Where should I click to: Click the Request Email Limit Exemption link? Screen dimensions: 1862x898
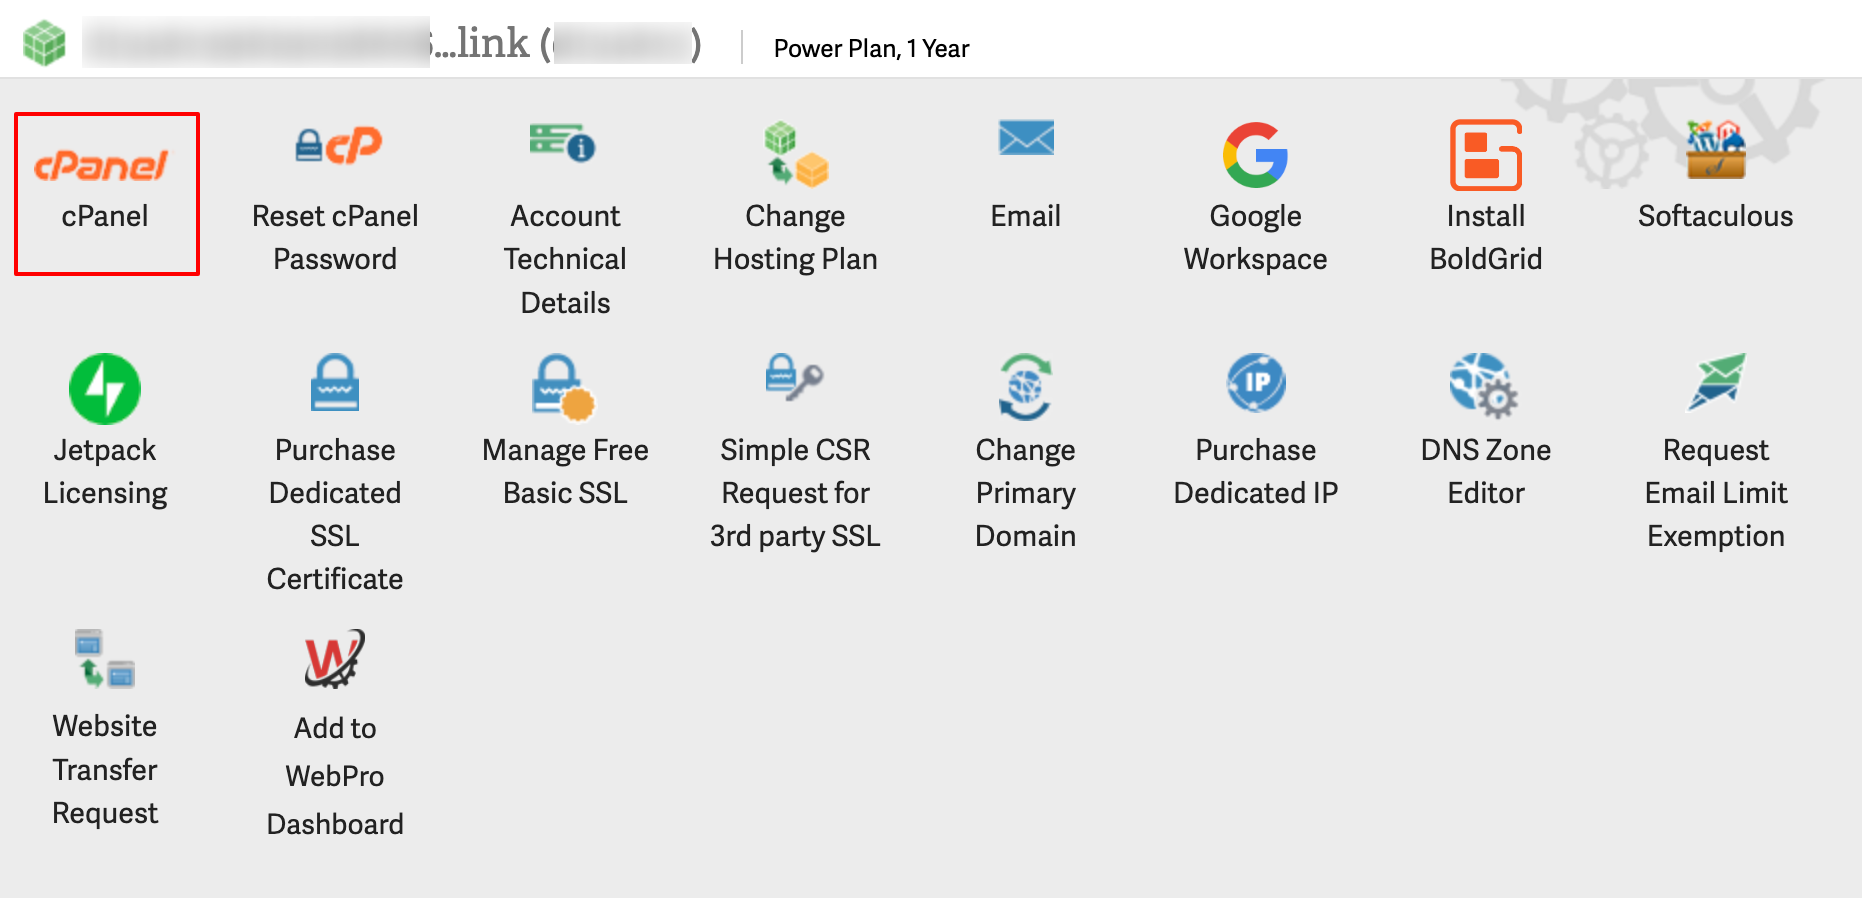point(1716,492)
